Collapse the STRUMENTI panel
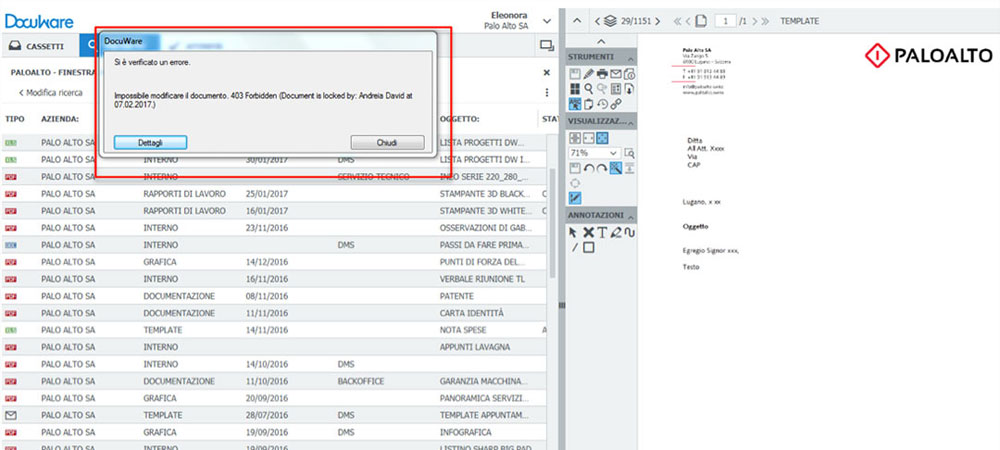Image resolution: width=1000 pixels, height=450 pixels. click(x=630, y=59)
